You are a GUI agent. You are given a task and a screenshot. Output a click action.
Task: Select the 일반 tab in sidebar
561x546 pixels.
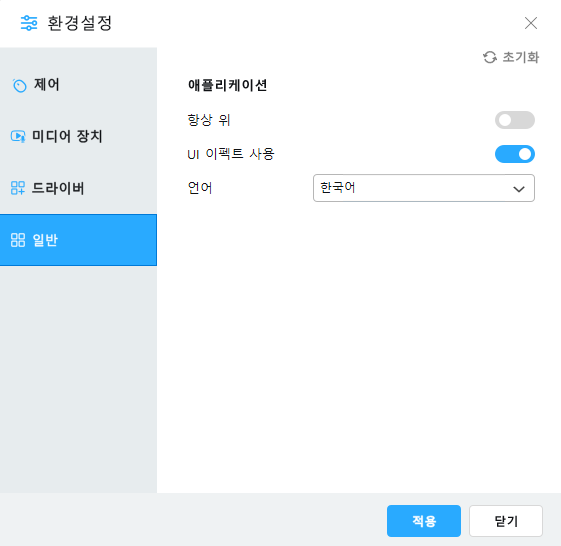(78, 240)
